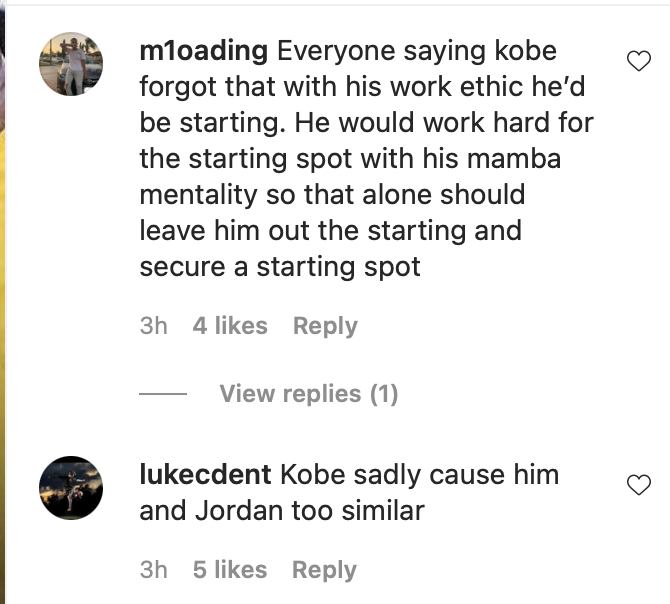Like m1oading's comment with the heart icon
The width and height of the screenshot is (670, 604).
[x=638, y=62]
